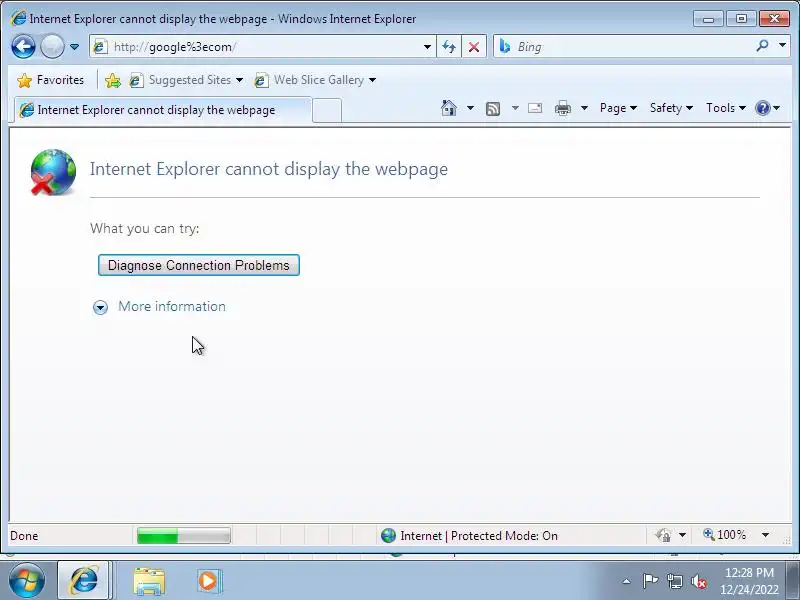The image size is (800, 600).
Task: Open the Windows Start menu
Action: 26,581
